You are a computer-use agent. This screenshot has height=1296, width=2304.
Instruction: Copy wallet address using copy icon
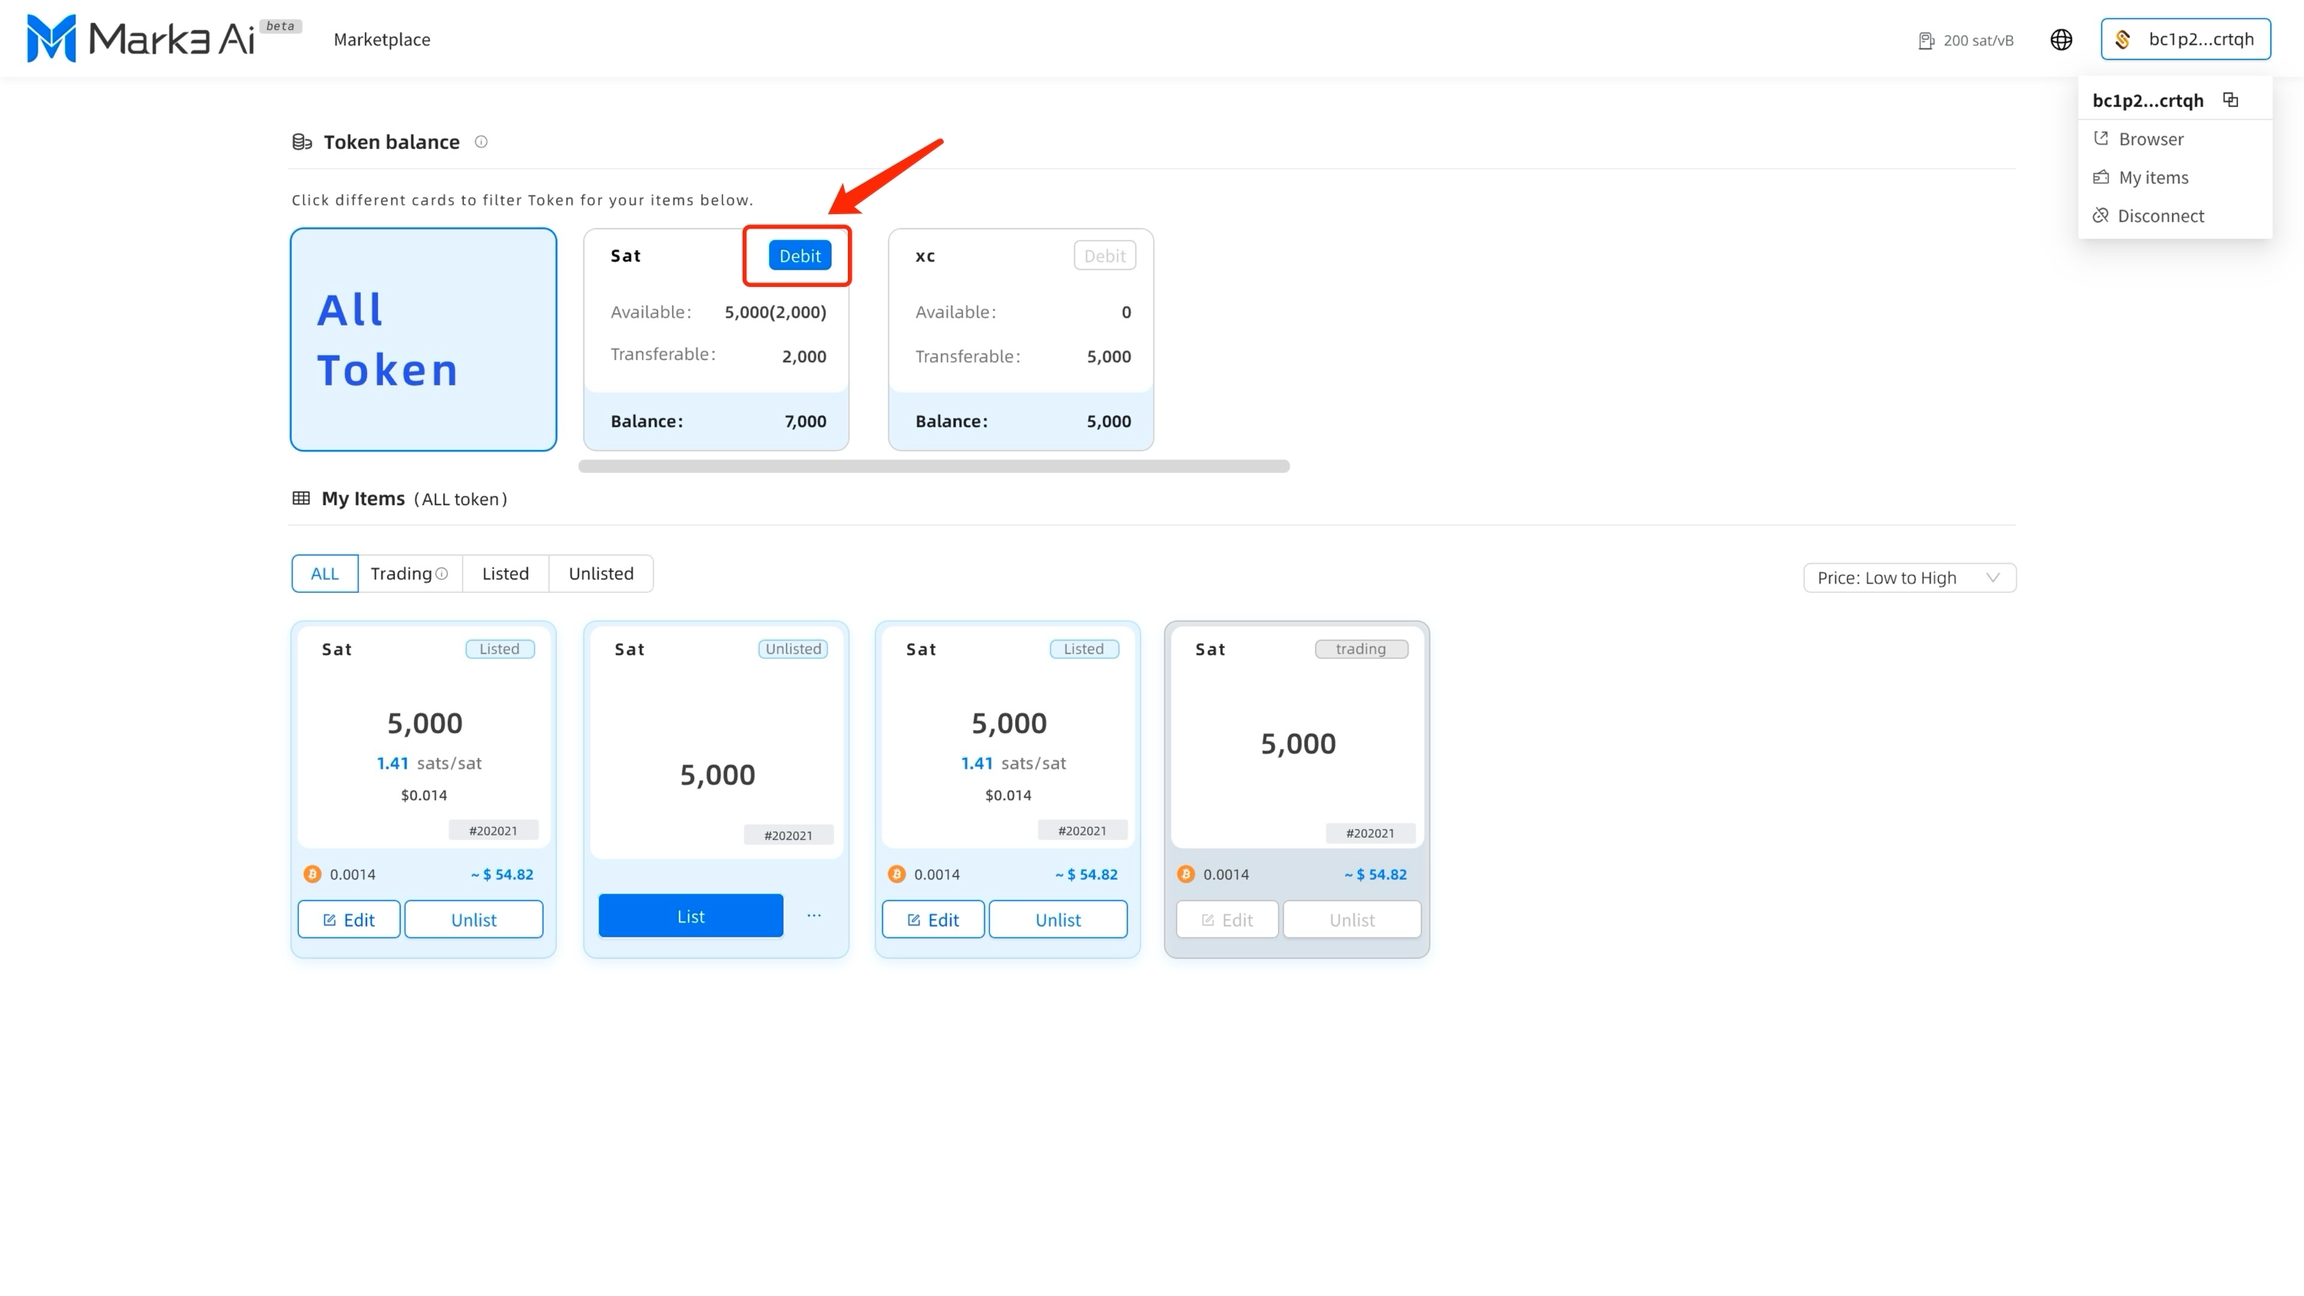coord(2231,100)
